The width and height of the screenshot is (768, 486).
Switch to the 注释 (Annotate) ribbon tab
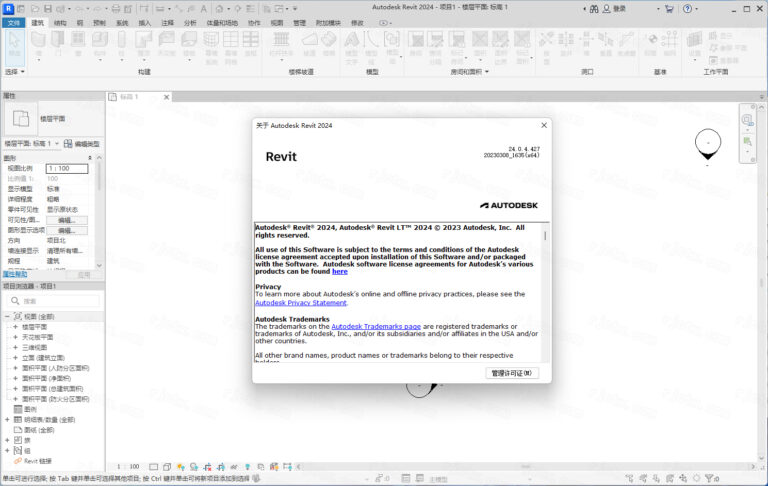(168, 23)
